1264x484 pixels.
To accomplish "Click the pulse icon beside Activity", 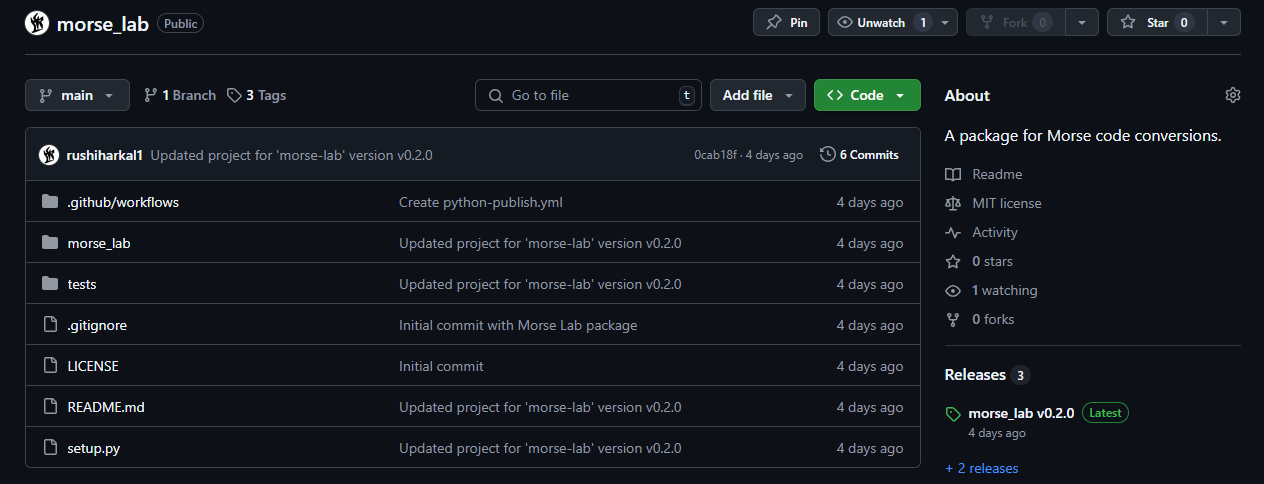I will (953, 232).
